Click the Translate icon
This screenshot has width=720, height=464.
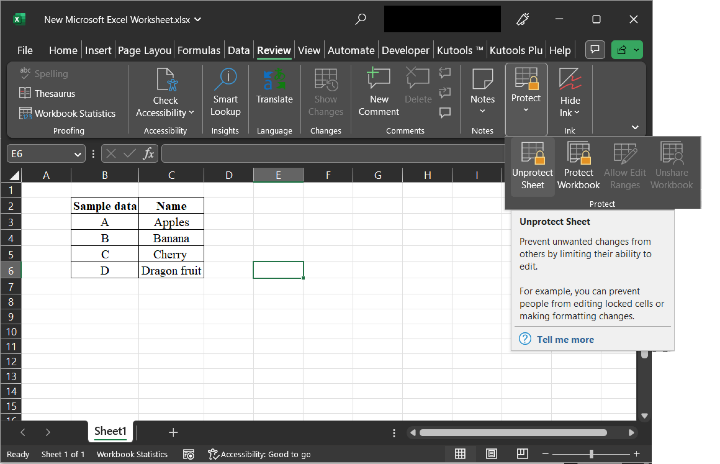(274, 88)
